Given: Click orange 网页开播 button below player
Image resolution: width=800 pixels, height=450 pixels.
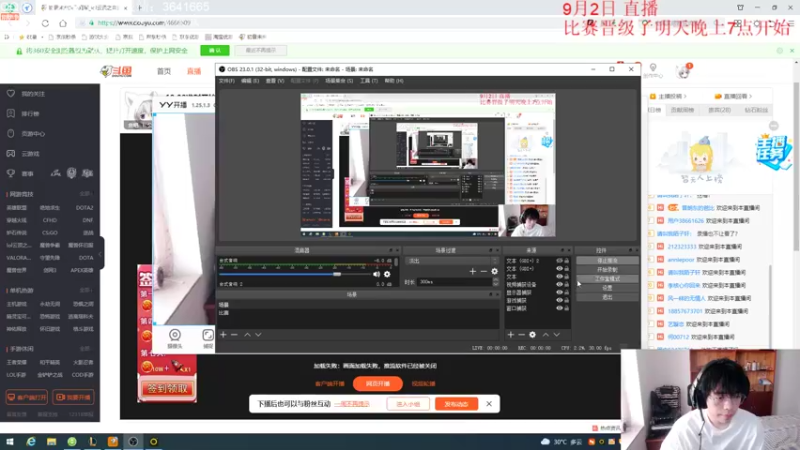Looking at the screenshot, I should coord(378,384).
